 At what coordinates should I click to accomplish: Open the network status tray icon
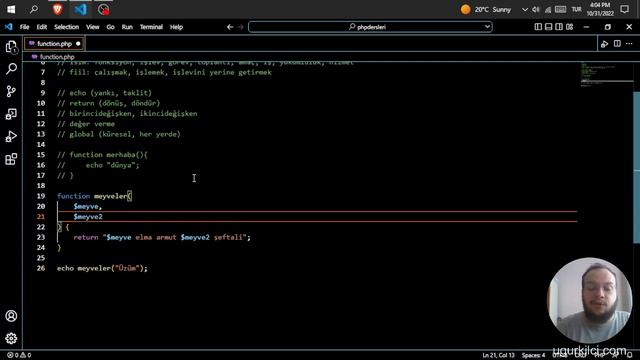pos(547,9)
